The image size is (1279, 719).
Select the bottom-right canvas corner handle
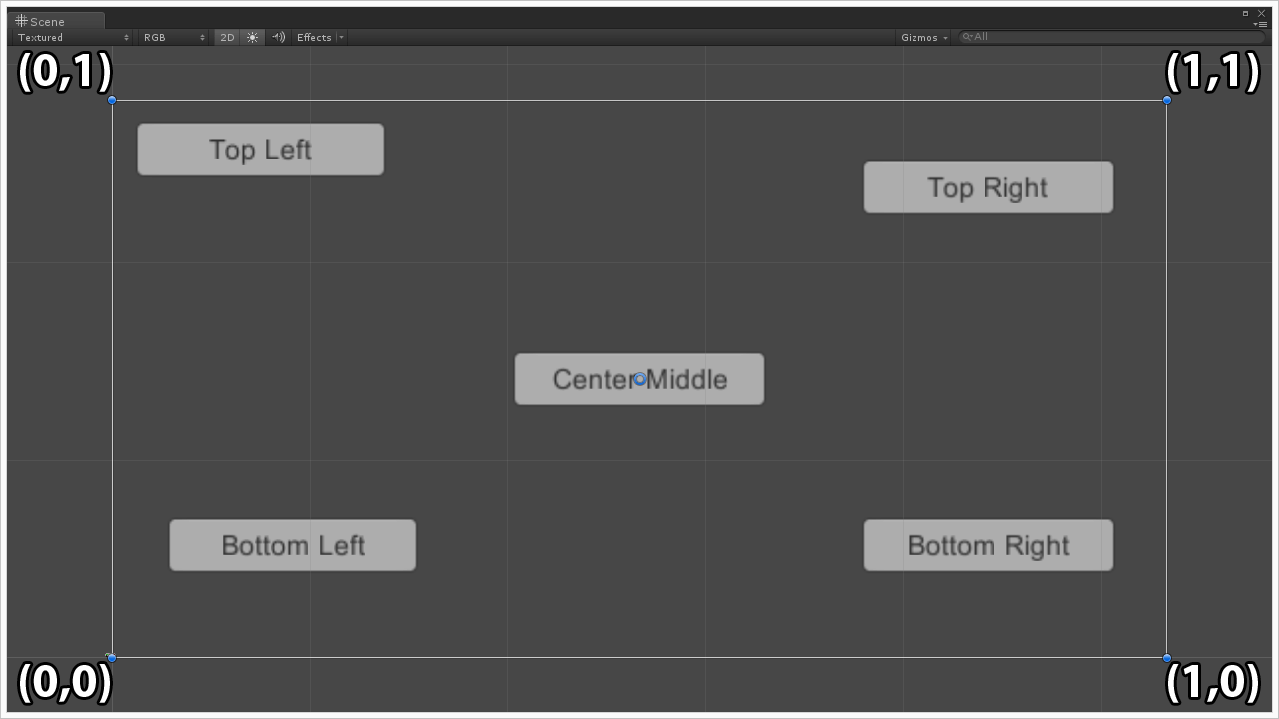coord(1167,658)
